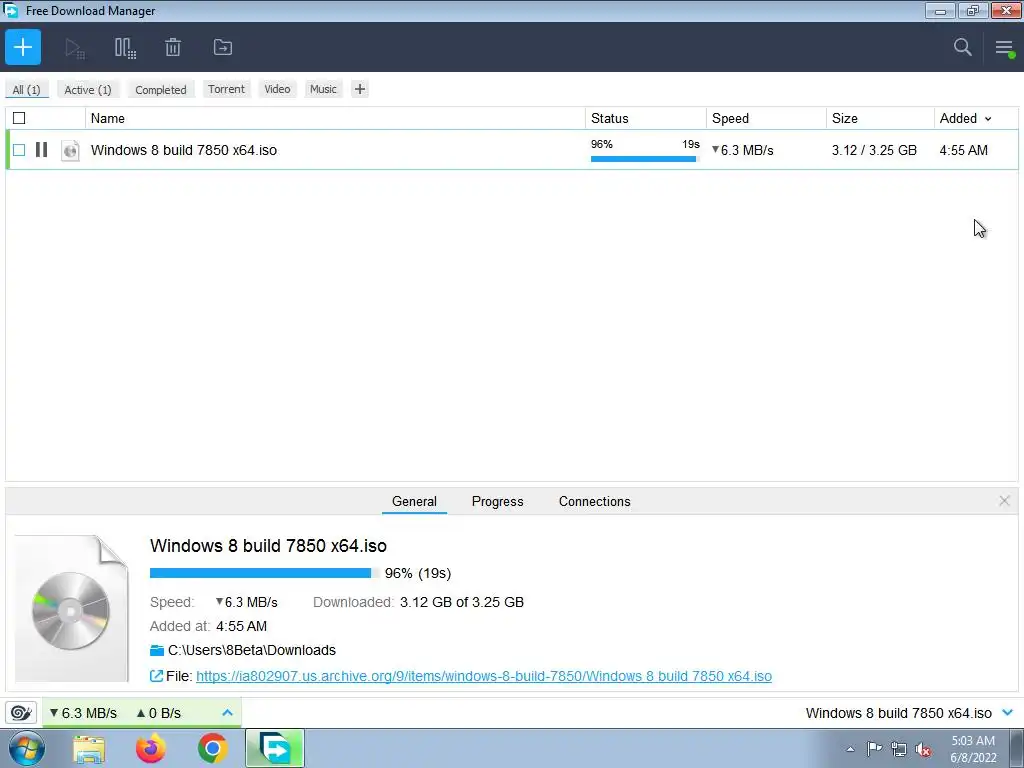Screen dimensions: 1024x768
Task: Toggle the Added column sort arrow
Action: coord(987,119)
